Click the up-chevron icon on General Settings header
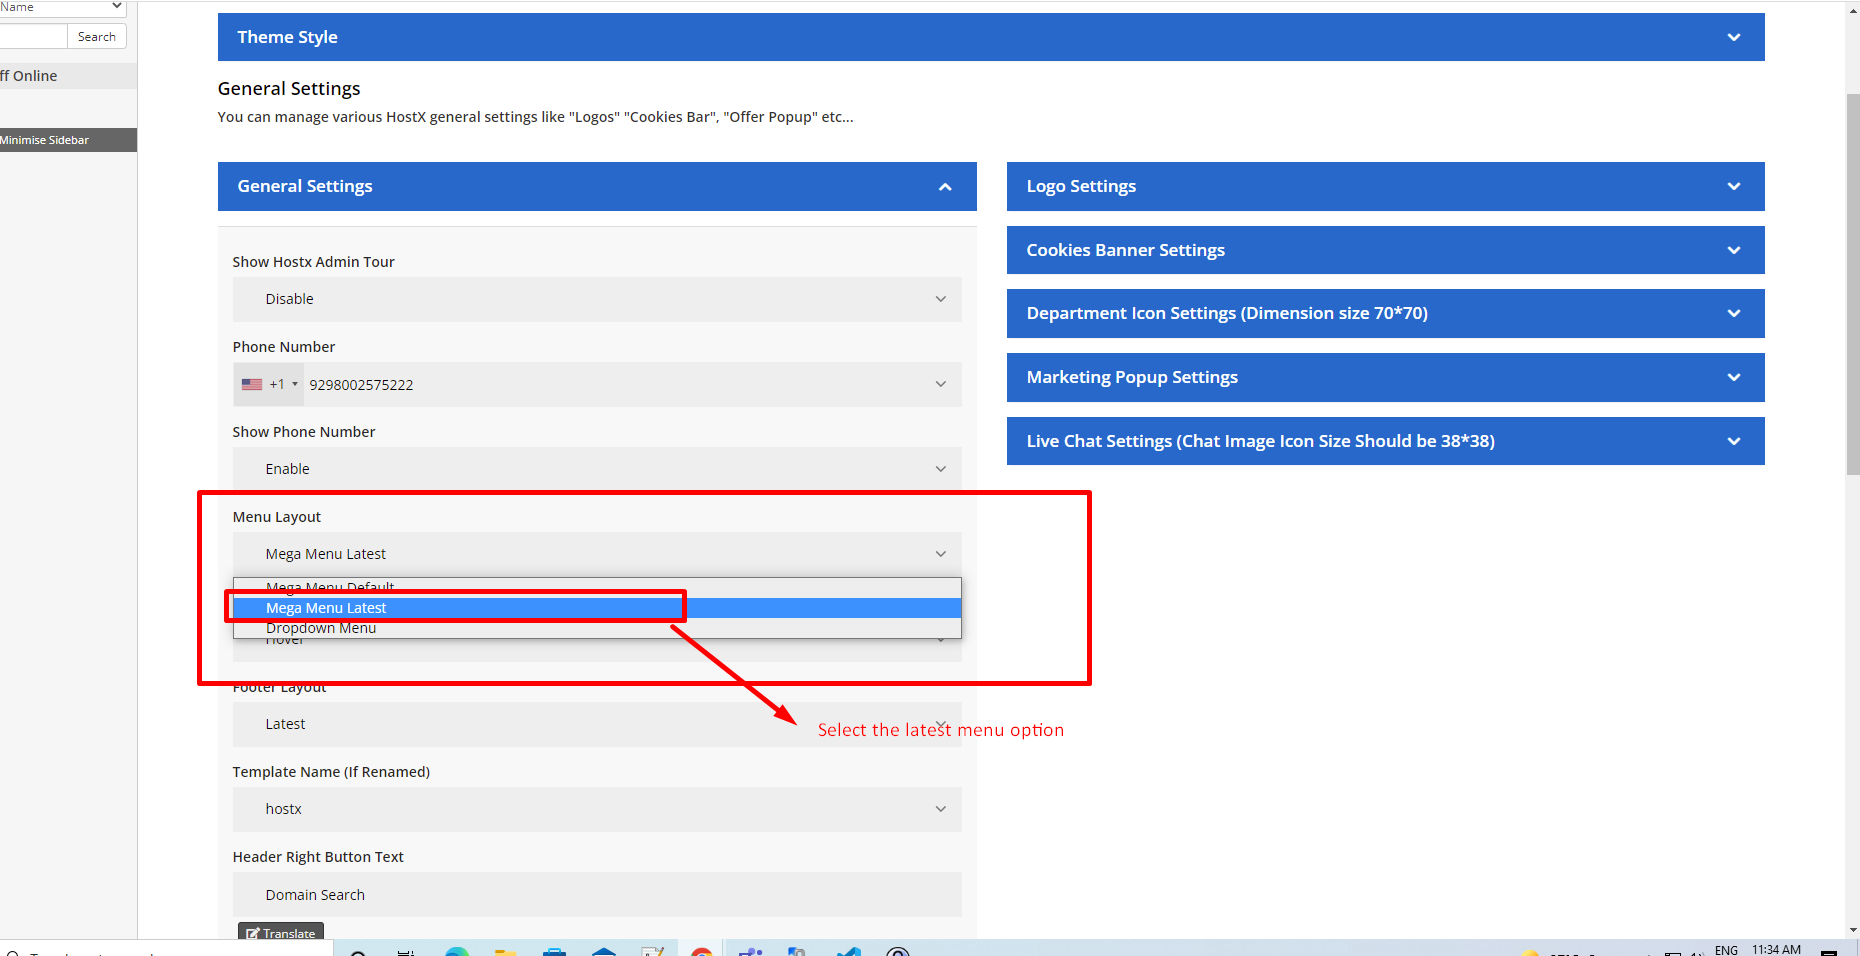This screenshot has height=956, width=1860. click(945, 187)
